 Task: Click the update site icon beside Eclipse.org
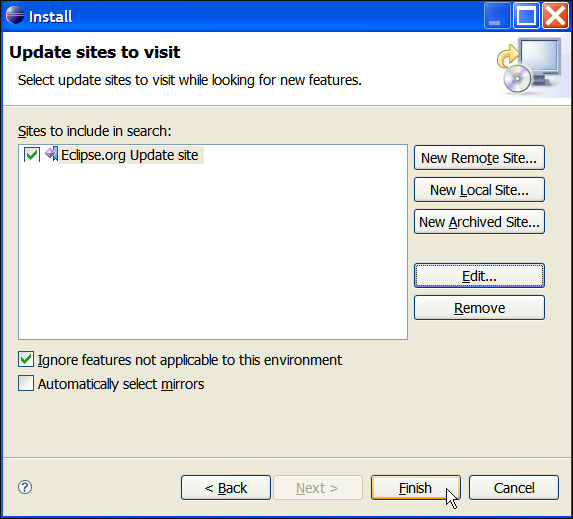pos(52,154)
